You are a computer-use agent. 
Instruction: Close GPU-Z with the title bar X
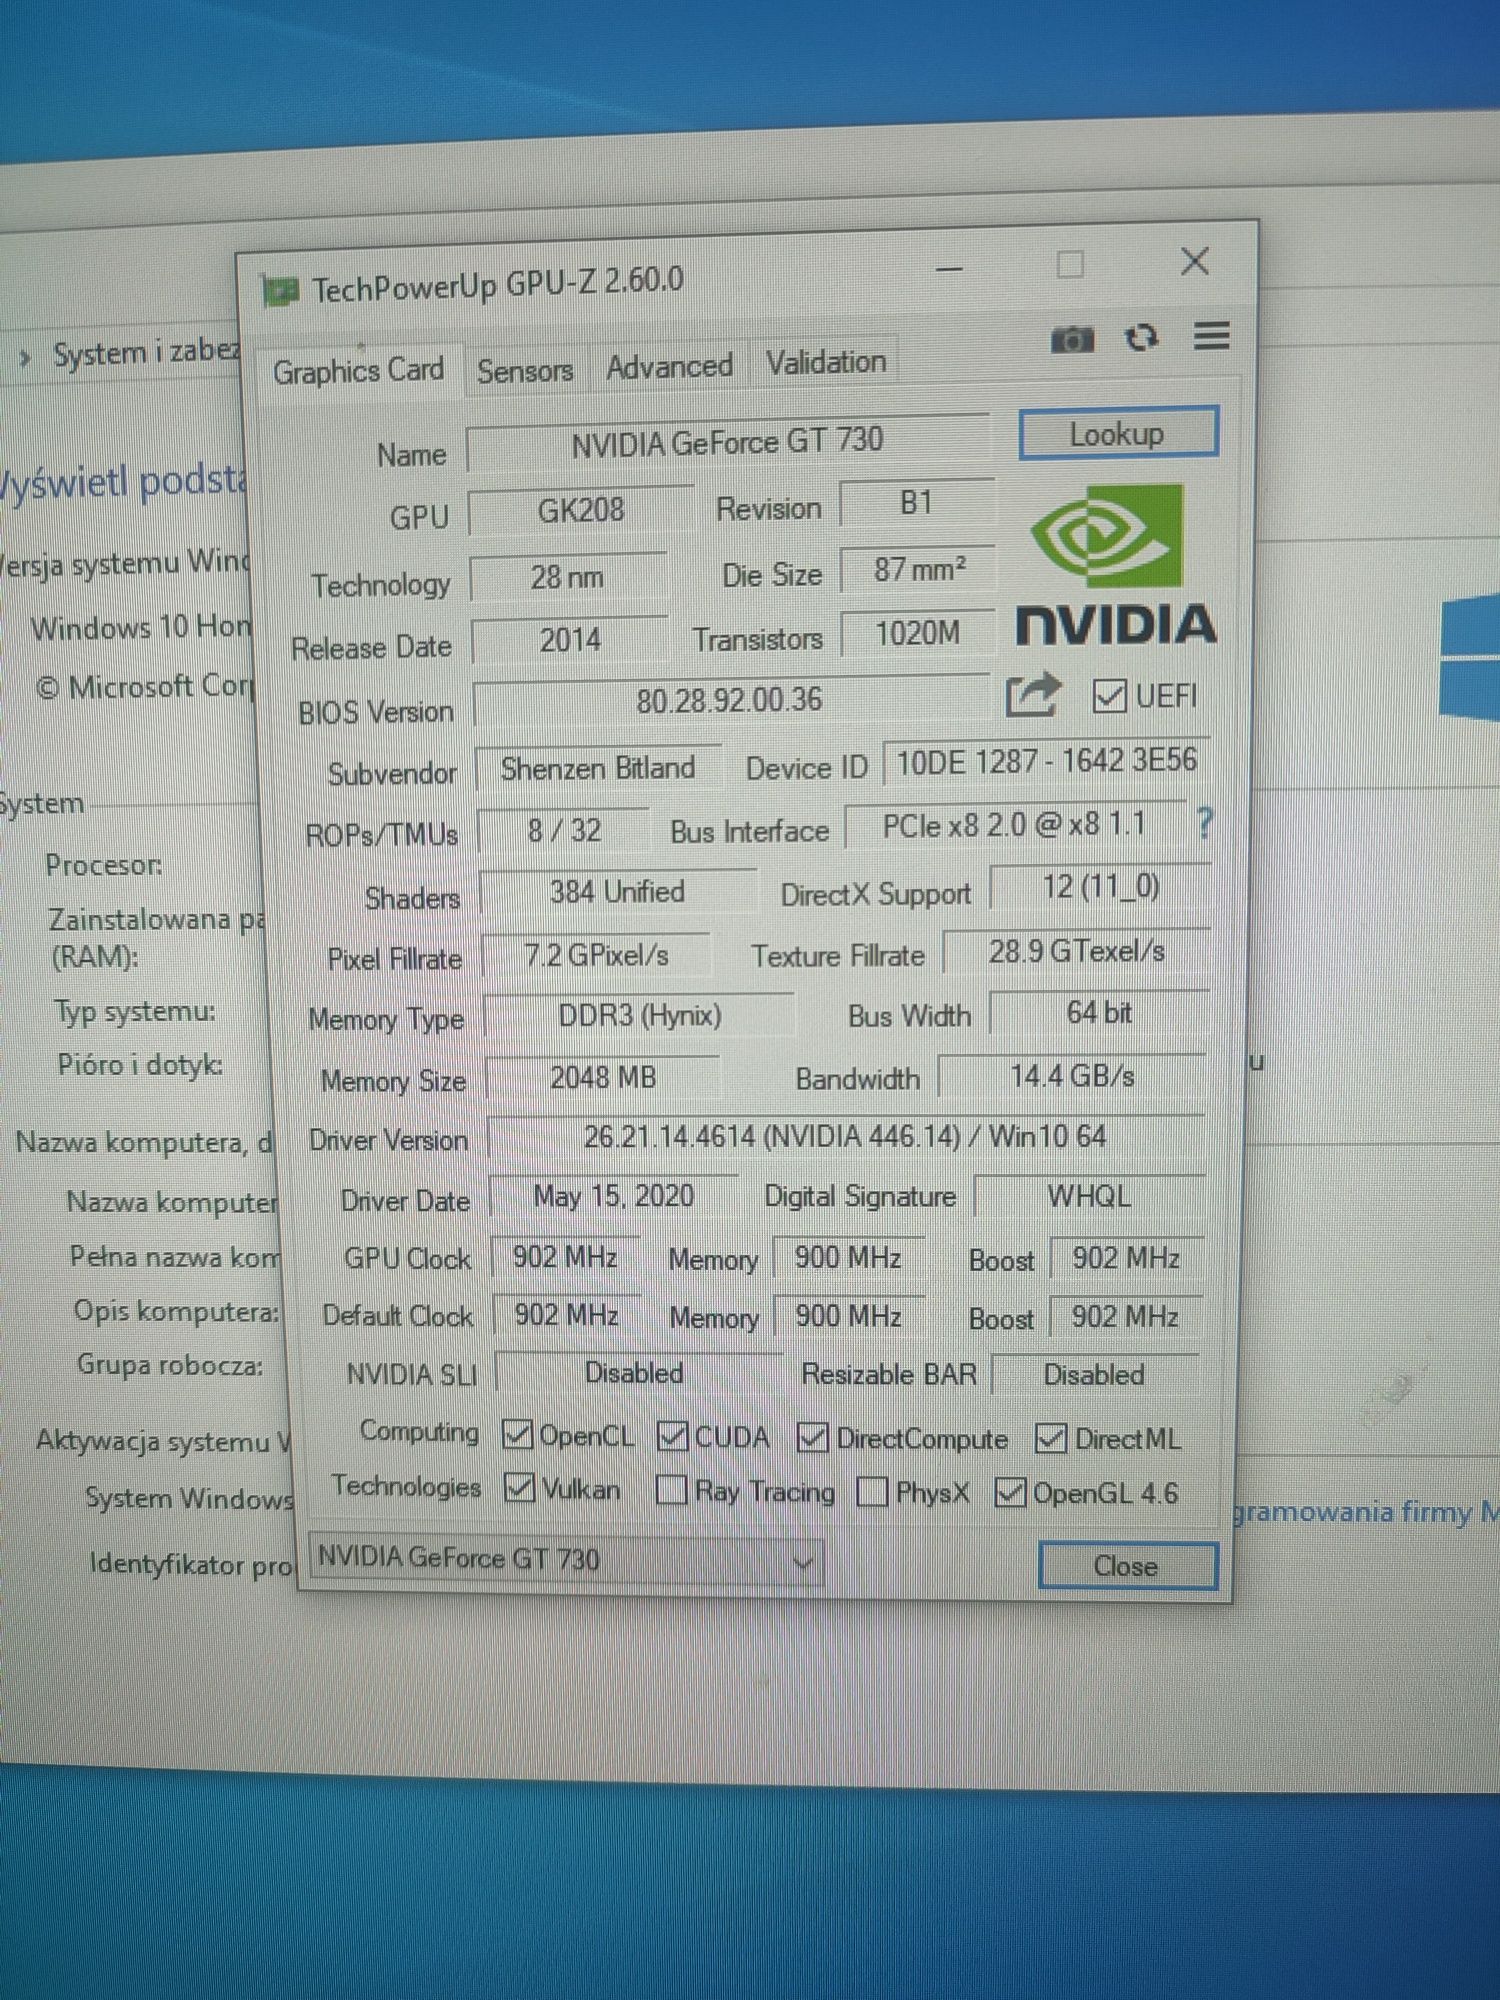pos(1195,262)
